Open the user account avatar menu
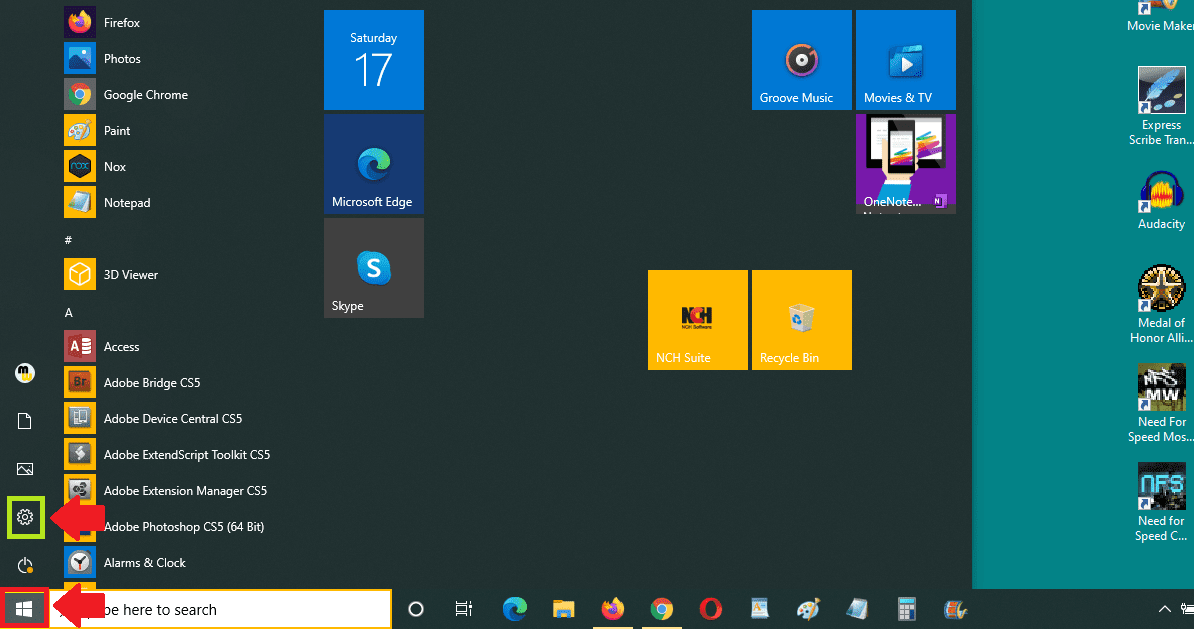The width and height of the screenshot is (1194, 629). [x=25, y=373]
